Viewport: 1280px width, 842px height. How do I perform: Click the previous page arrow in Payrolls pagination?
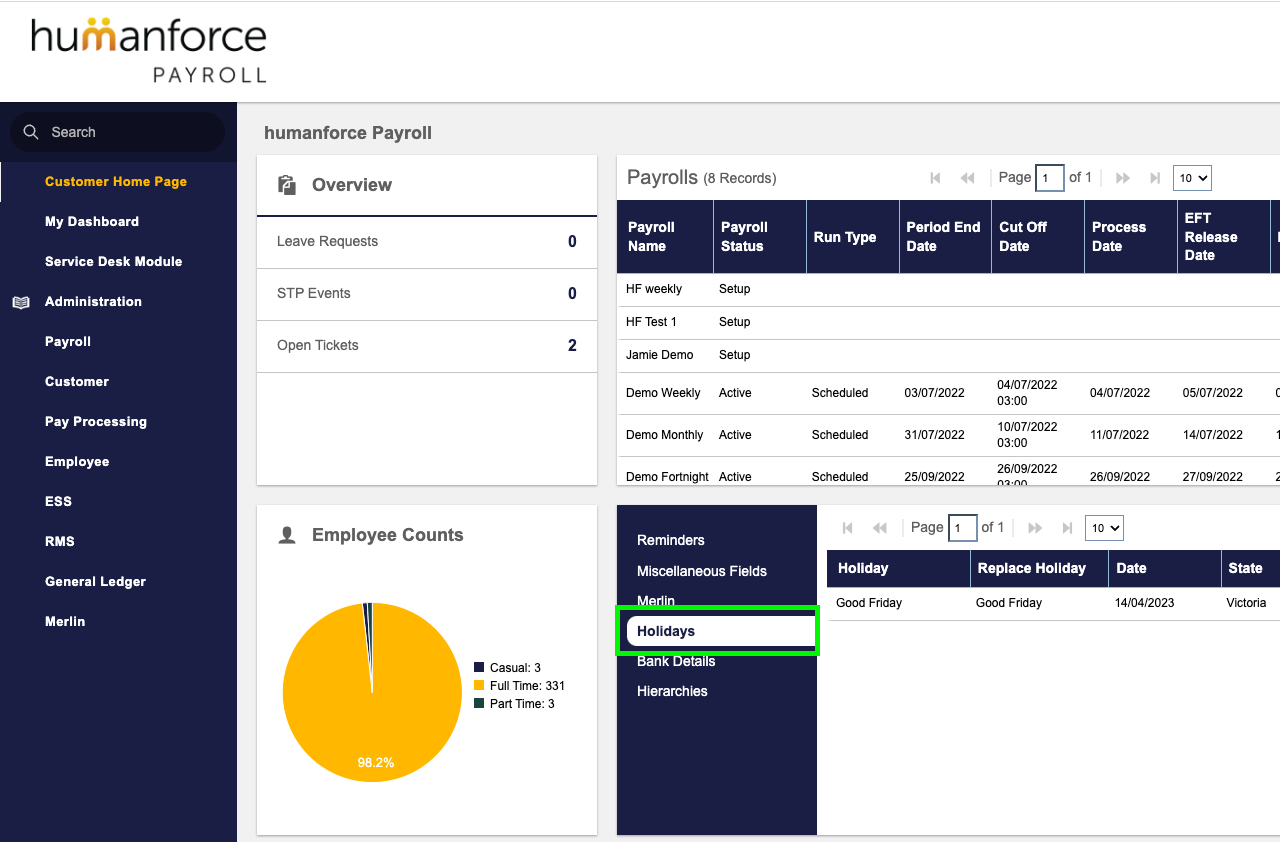[967, 177]
